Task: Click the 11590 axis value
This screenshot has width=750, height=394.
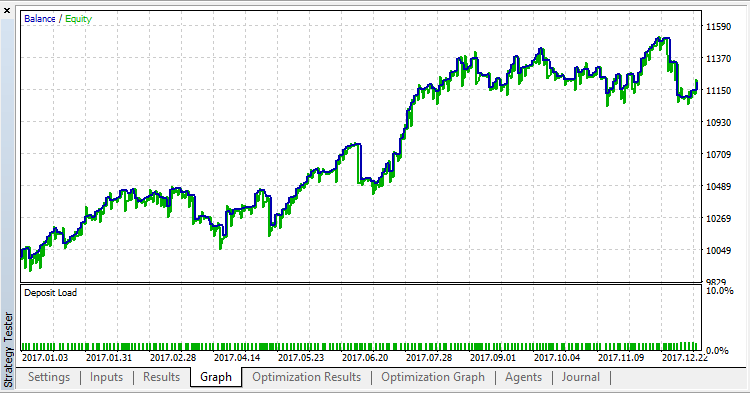Action: coord(718,27)
